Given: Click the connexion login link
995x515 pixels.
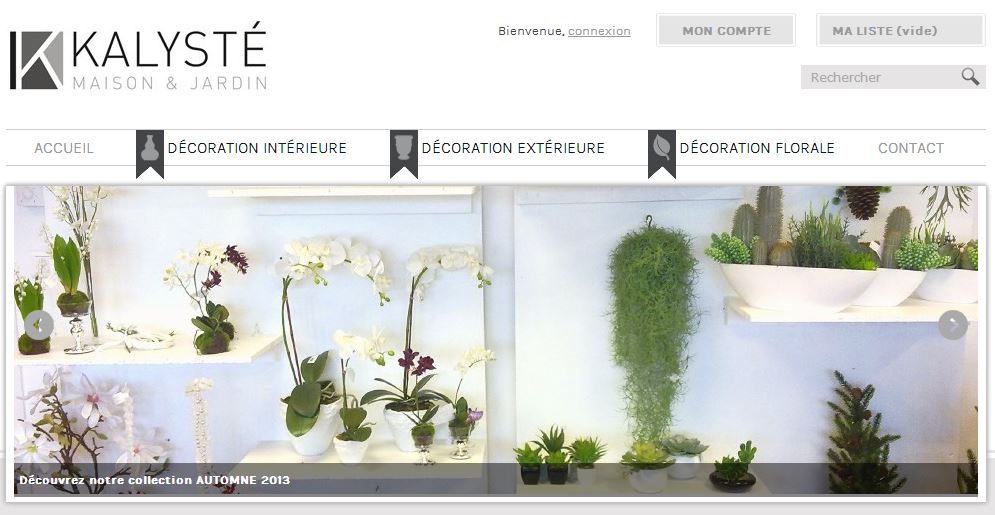Looking at the screenshot, I should tap(599, 31).
